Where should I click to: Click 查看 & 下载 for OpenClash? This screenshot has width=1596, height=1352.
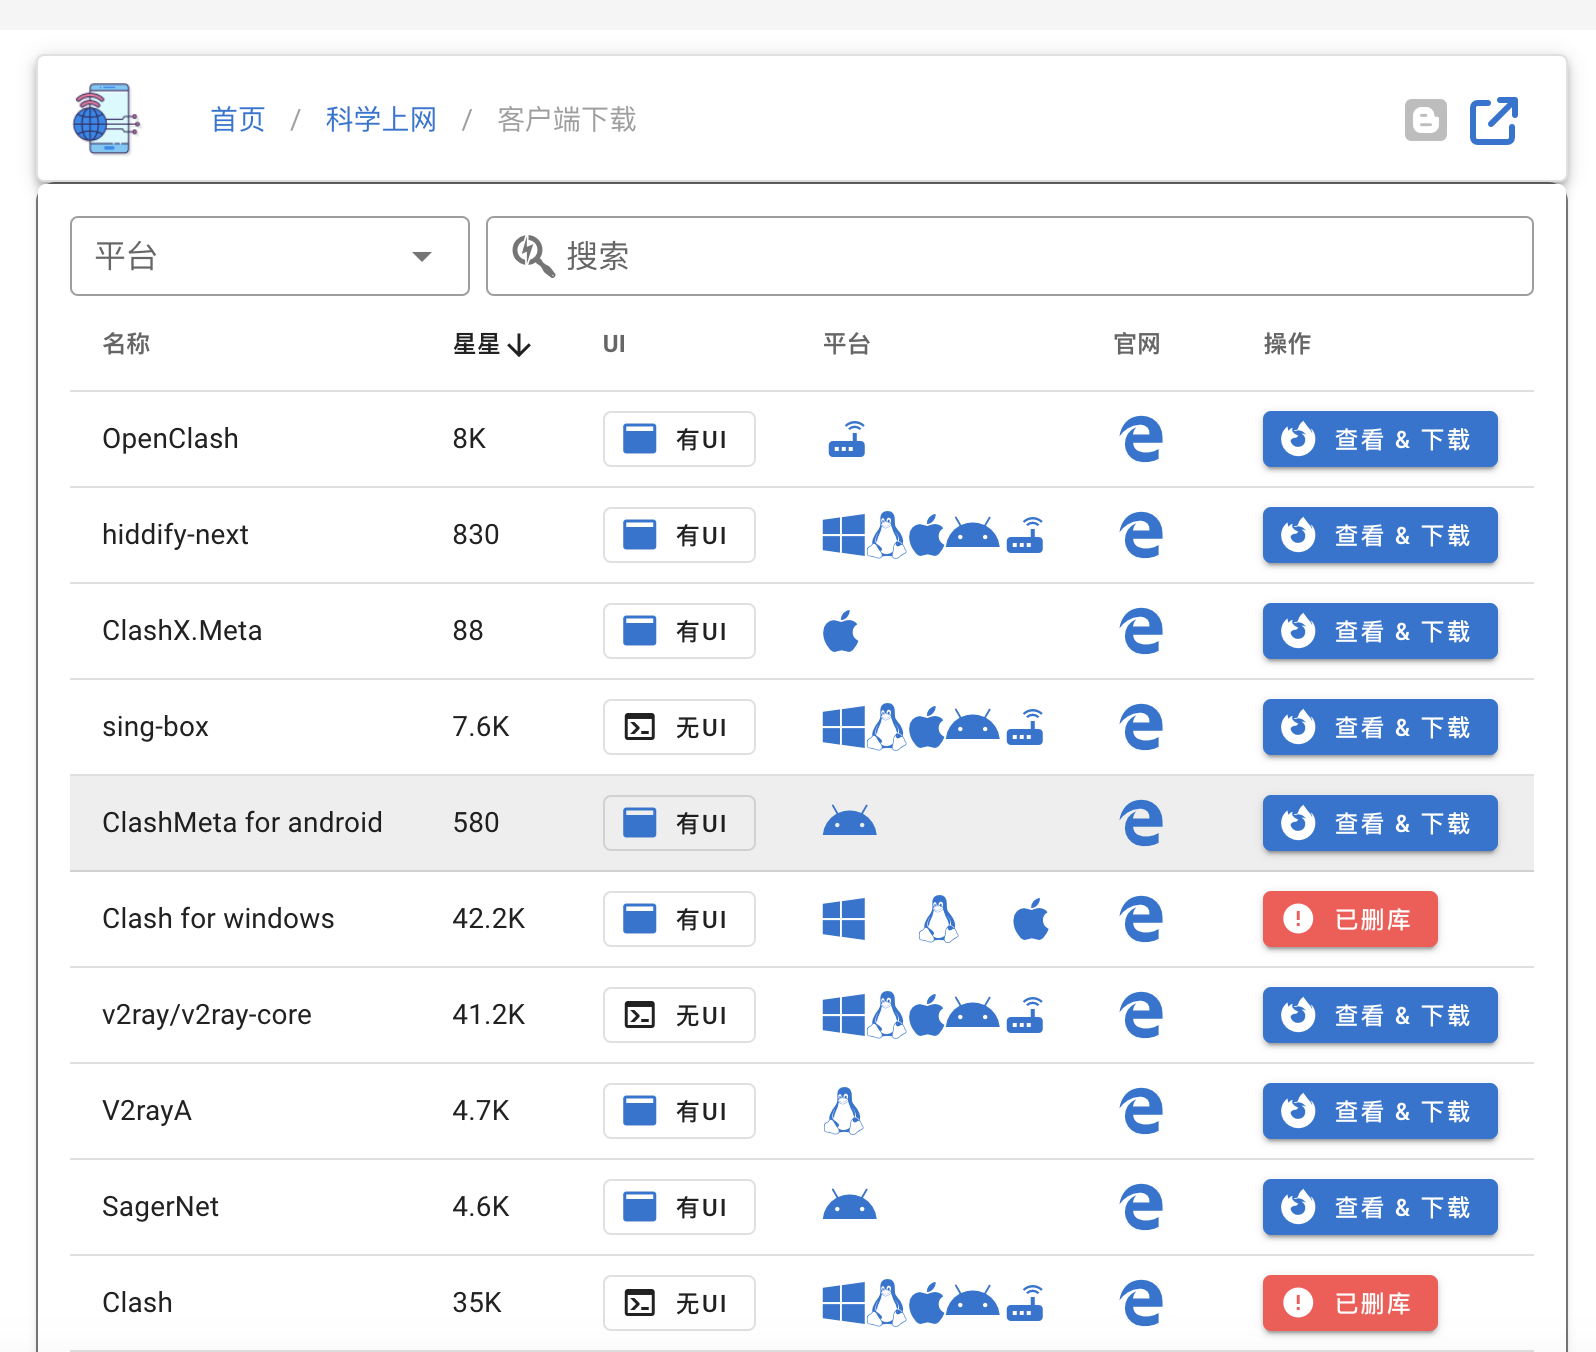1380,439
